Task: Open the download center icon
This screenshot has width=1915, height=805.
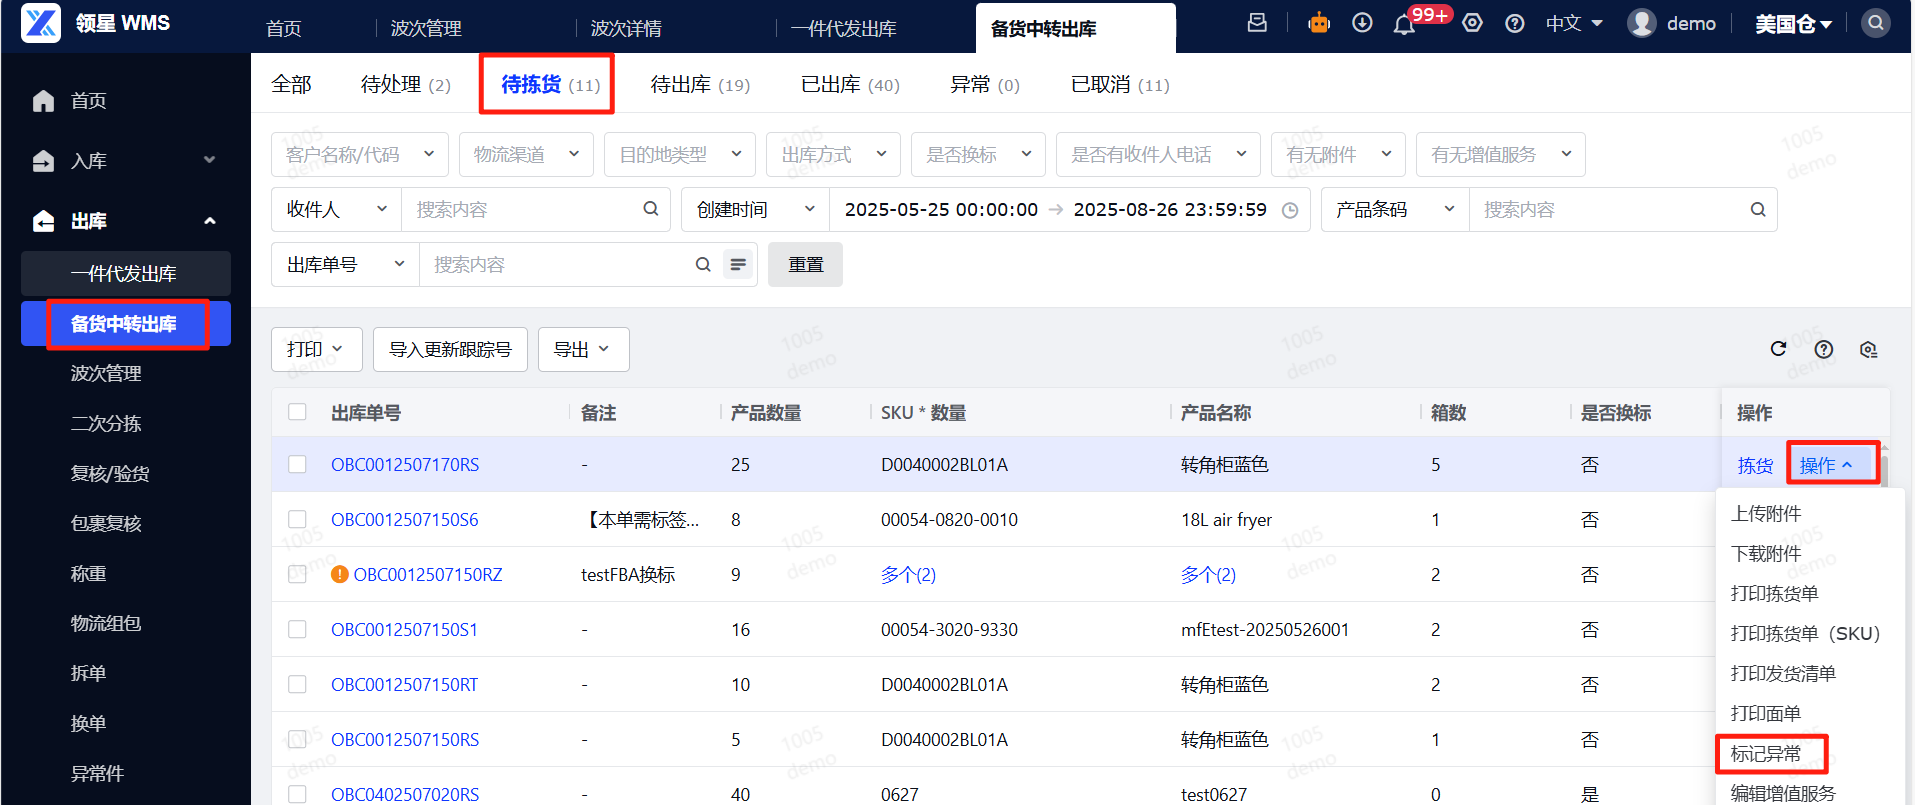Action: [x=1362, y=23]
